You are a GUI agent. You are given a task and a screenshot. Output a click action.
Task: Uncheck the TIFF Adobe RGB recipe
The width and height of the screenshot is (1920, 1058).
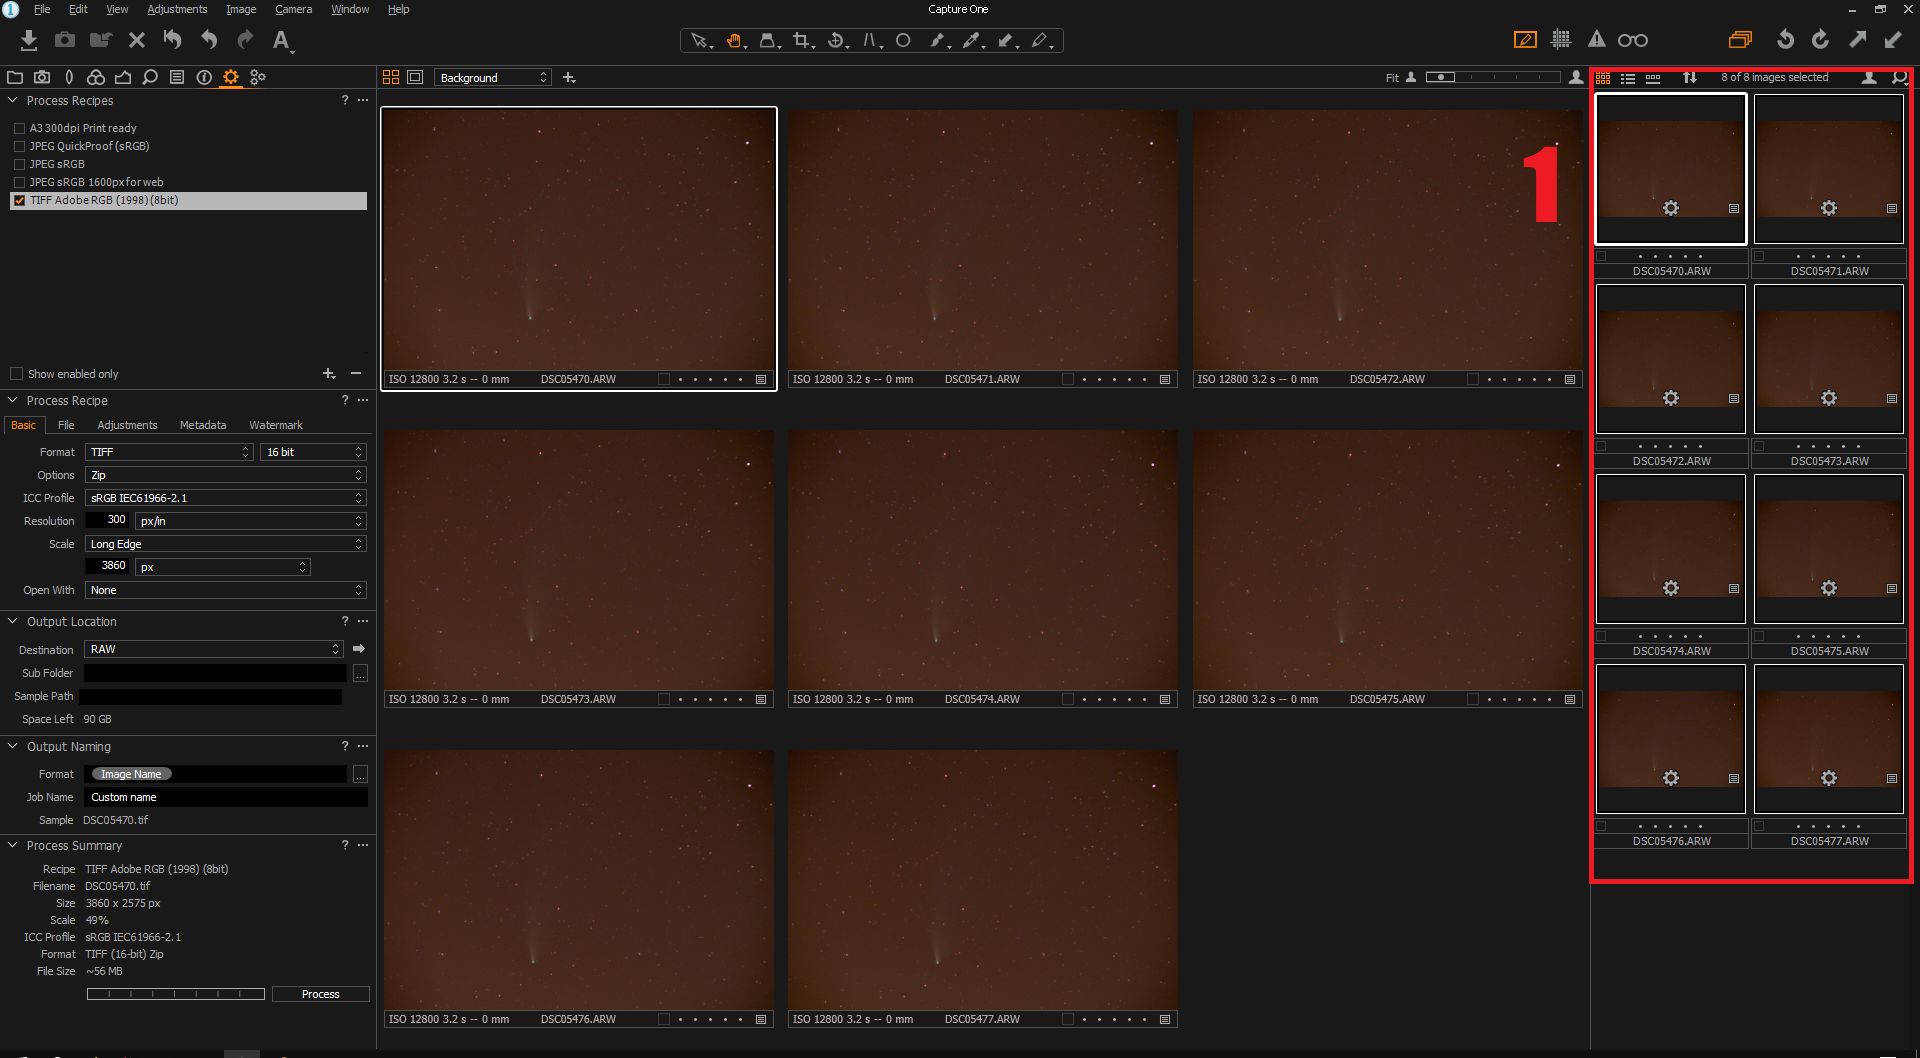tap(19, 200)
